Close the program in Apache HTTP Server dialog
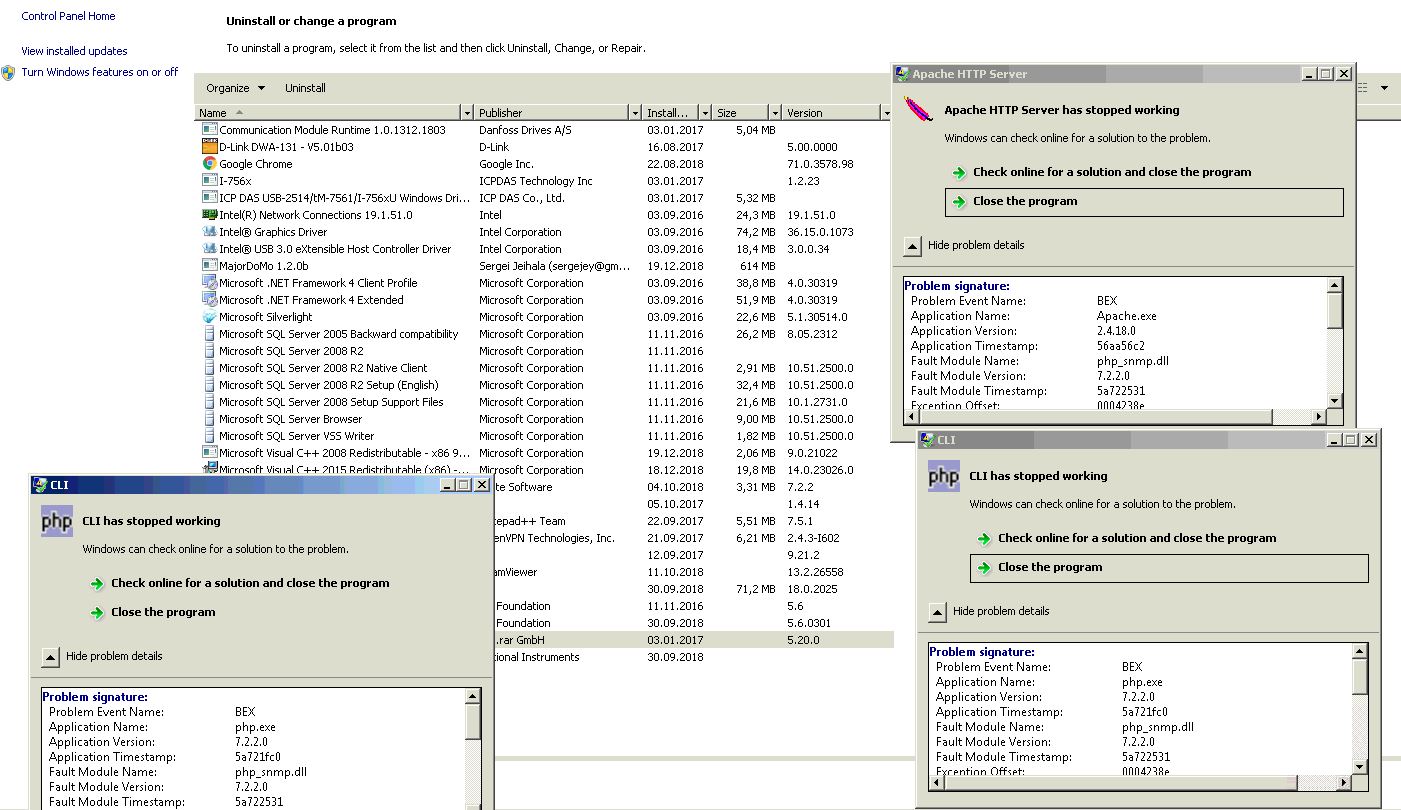 [1025, 201]
